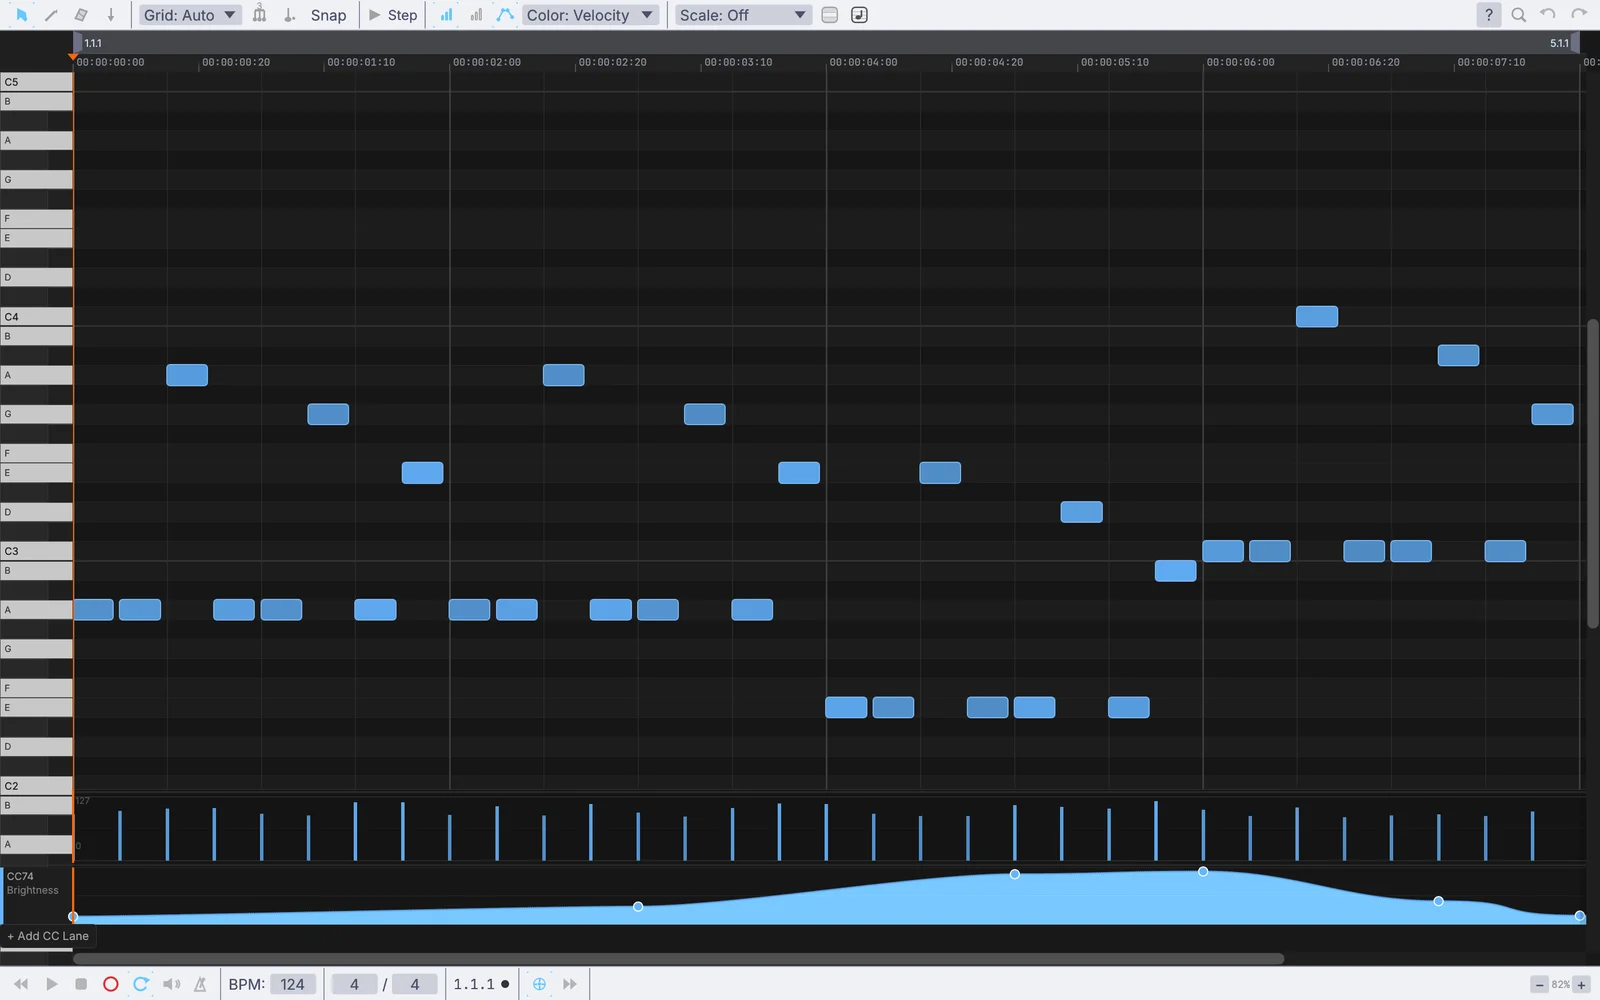Click the triplet grid icon
1600x1000 pixels.
(x=259, y=15)
